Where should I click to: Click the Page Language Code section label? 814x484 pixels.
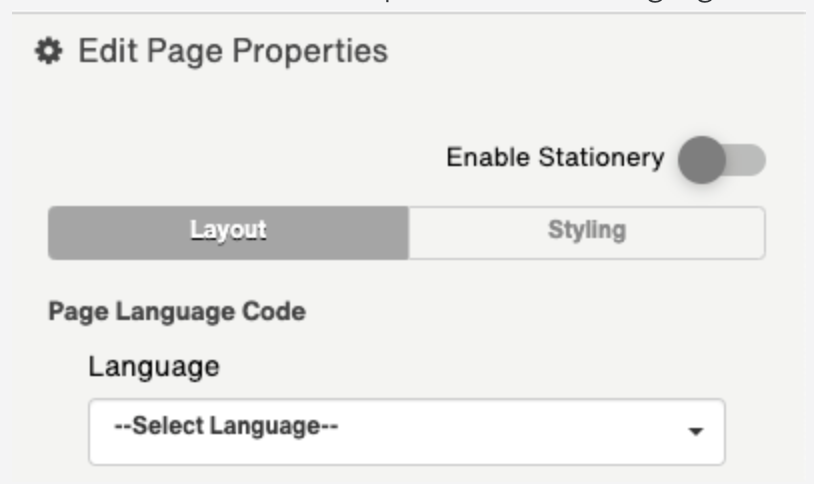click(176, 311)
